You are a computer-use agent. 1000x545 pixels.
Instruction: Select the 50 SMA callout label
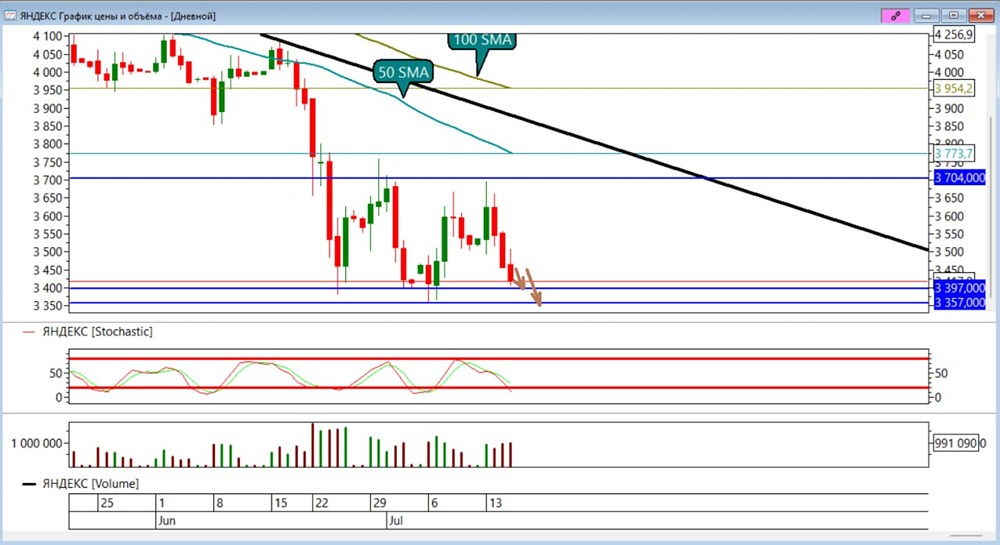403,72
